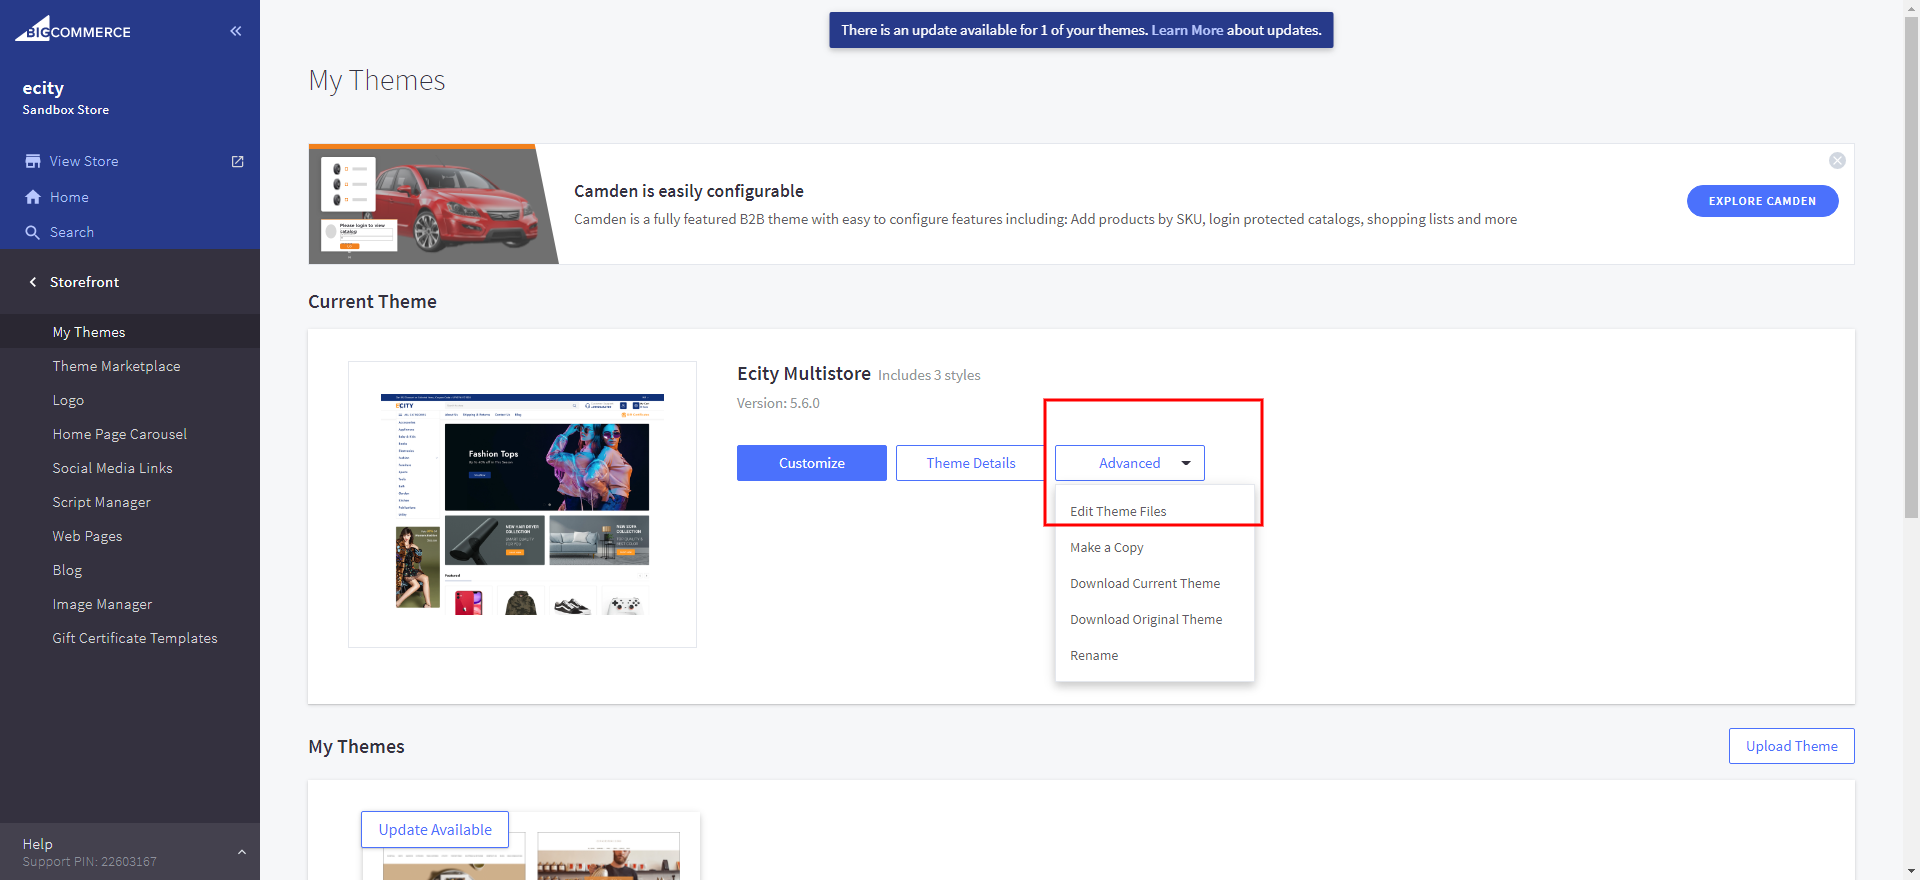The width and height of the screenshot is (1920, 880).
Task: Click the Search magnifier icon
Action: pos(33,232)
